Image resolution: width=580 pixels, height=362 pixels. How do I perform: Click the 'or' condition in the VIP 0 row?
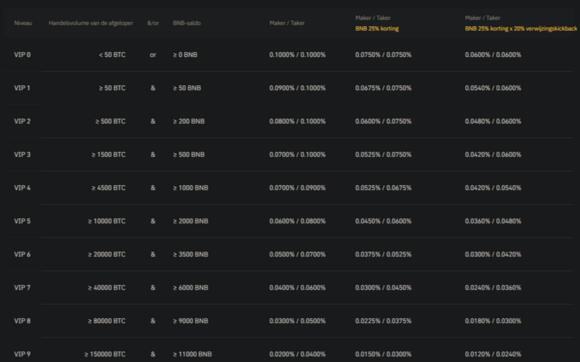coord(153,55)
